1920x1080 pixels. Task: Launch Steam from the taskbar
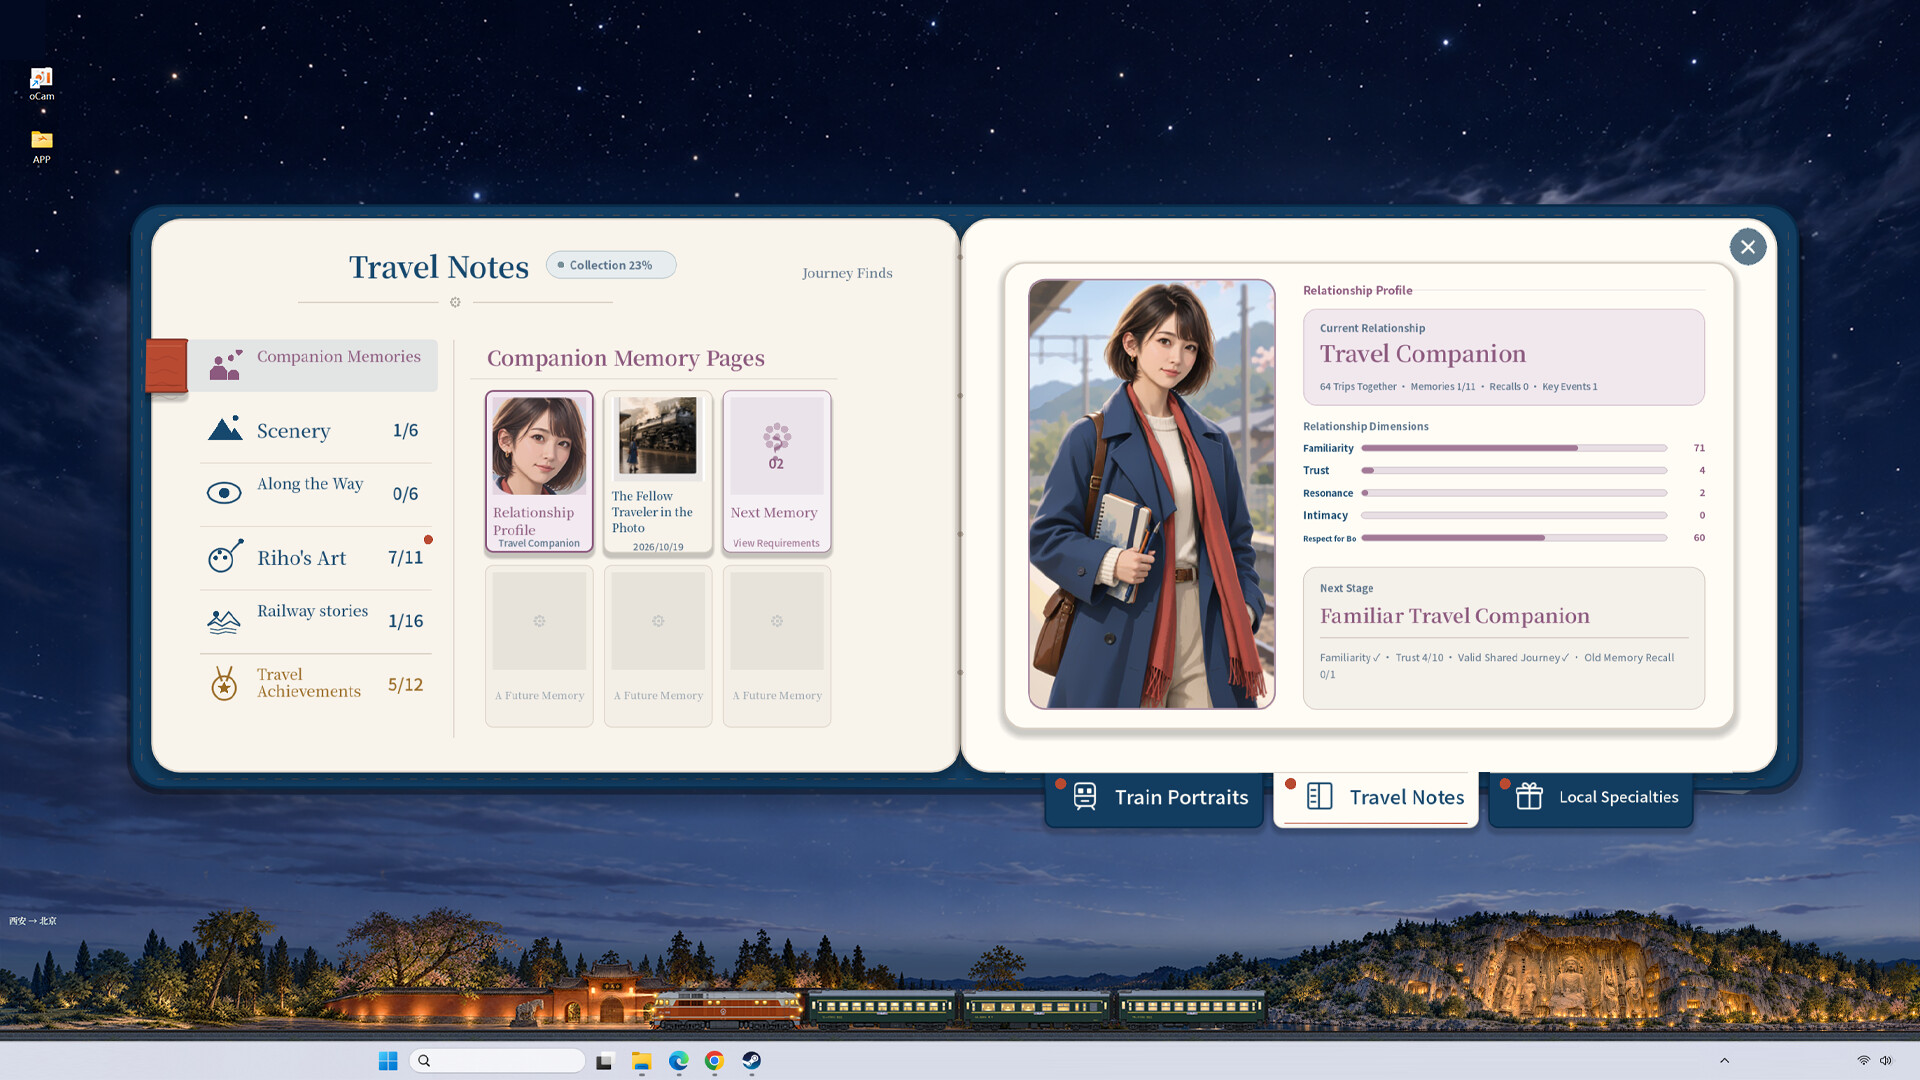coord(752,1061)
